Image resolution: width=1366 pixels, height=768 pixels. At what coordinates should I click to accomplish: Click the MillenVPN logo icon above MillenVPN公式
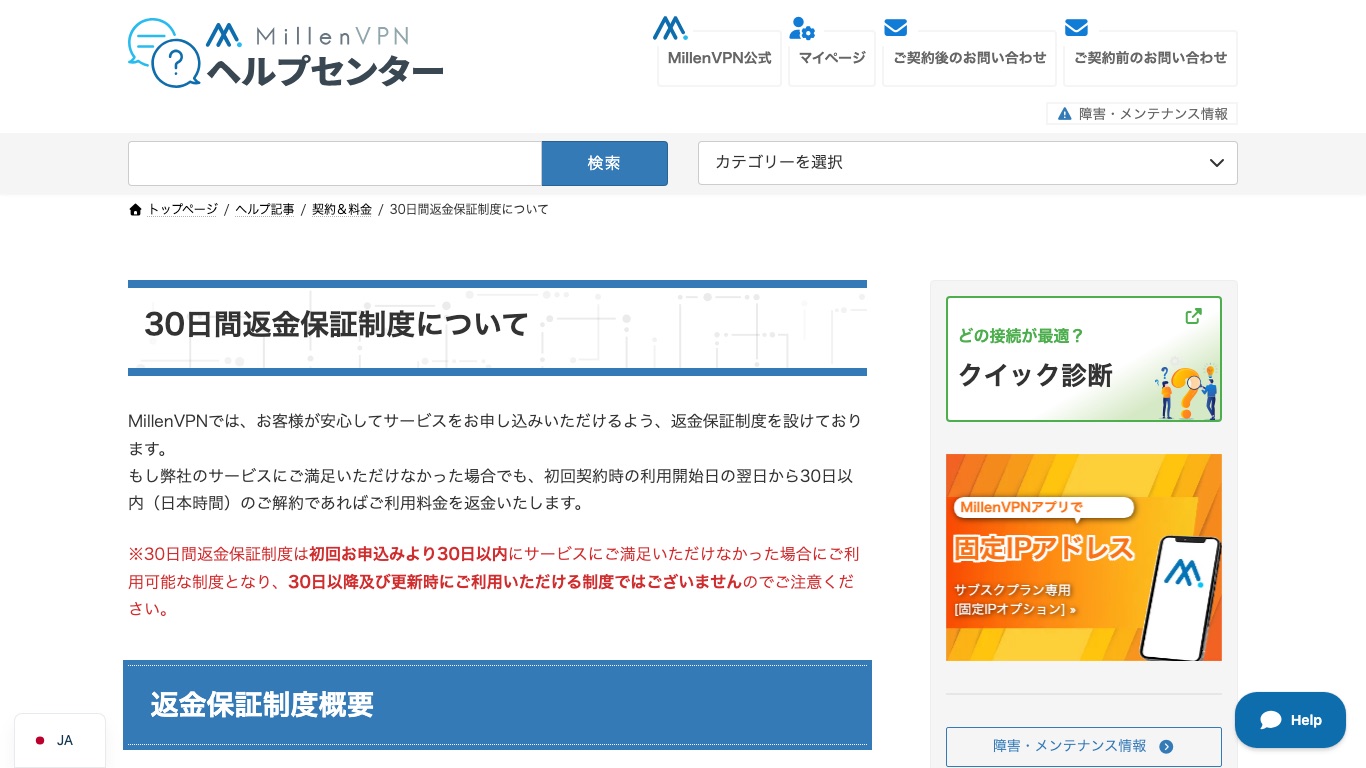pyautogui.click(x=670, y=28)
